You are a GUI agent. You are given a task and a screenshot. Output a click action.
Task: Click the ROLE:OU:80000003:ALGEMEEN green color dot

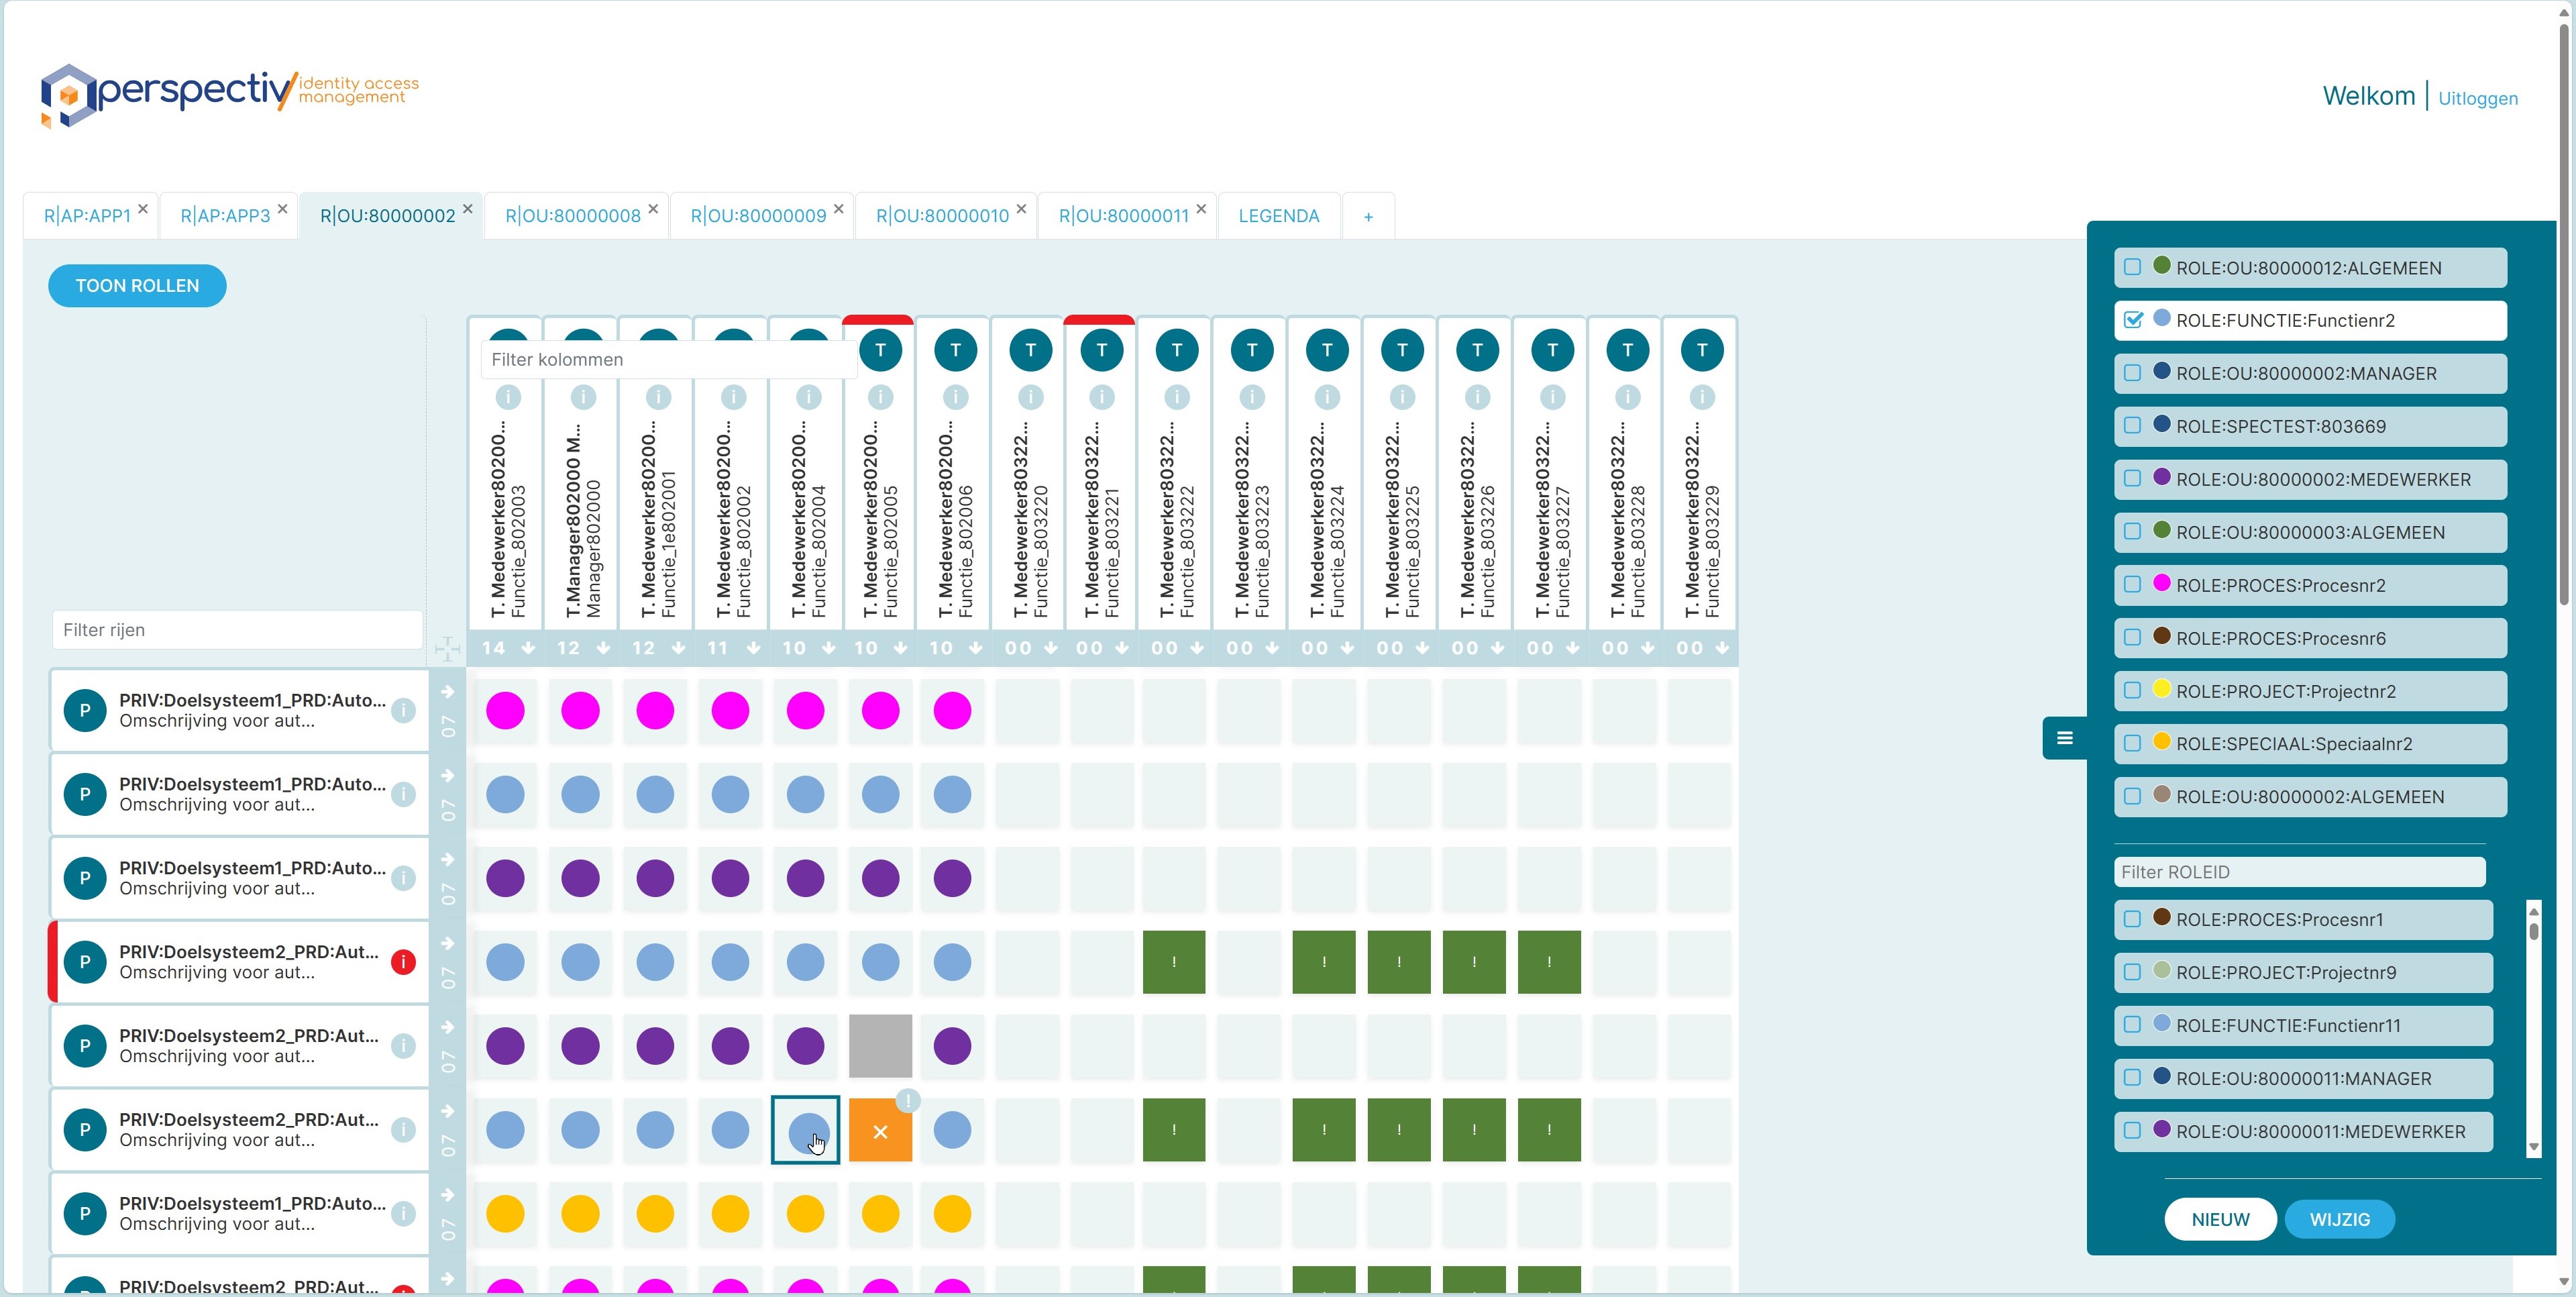[x=2161, y=529]
